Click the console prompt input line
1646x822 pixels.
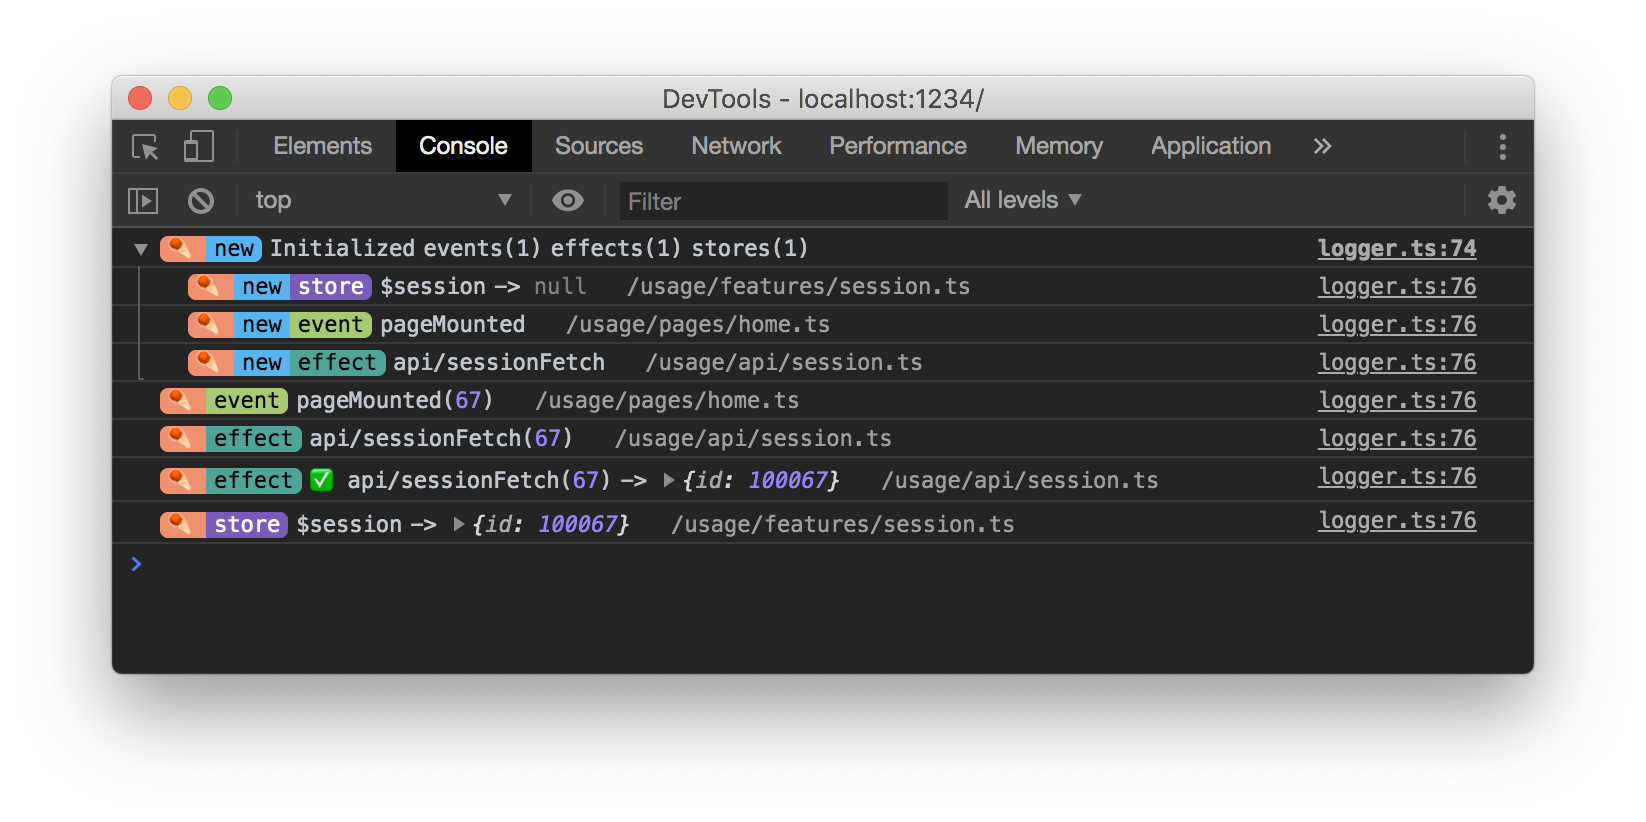[x=800, y=565]
